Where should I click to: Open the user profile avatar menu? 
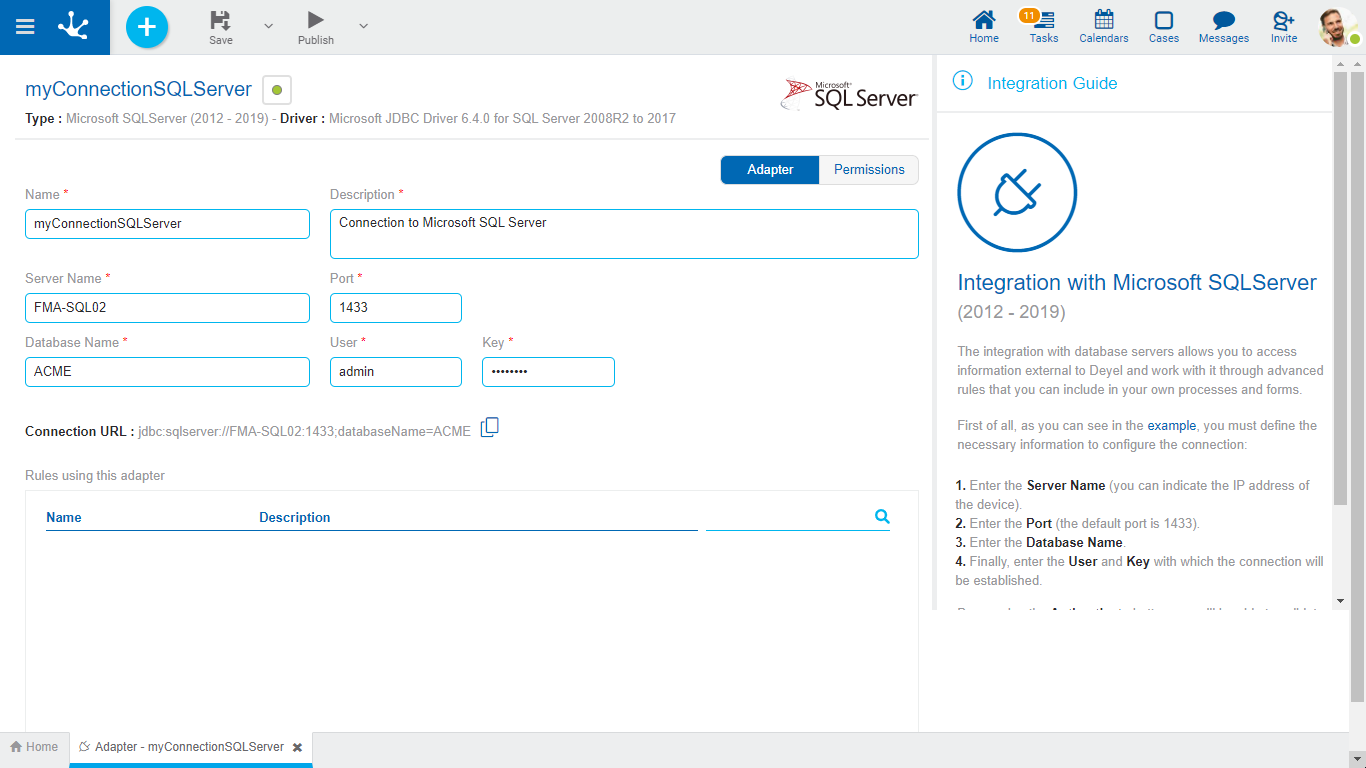tap(1337, 27)
